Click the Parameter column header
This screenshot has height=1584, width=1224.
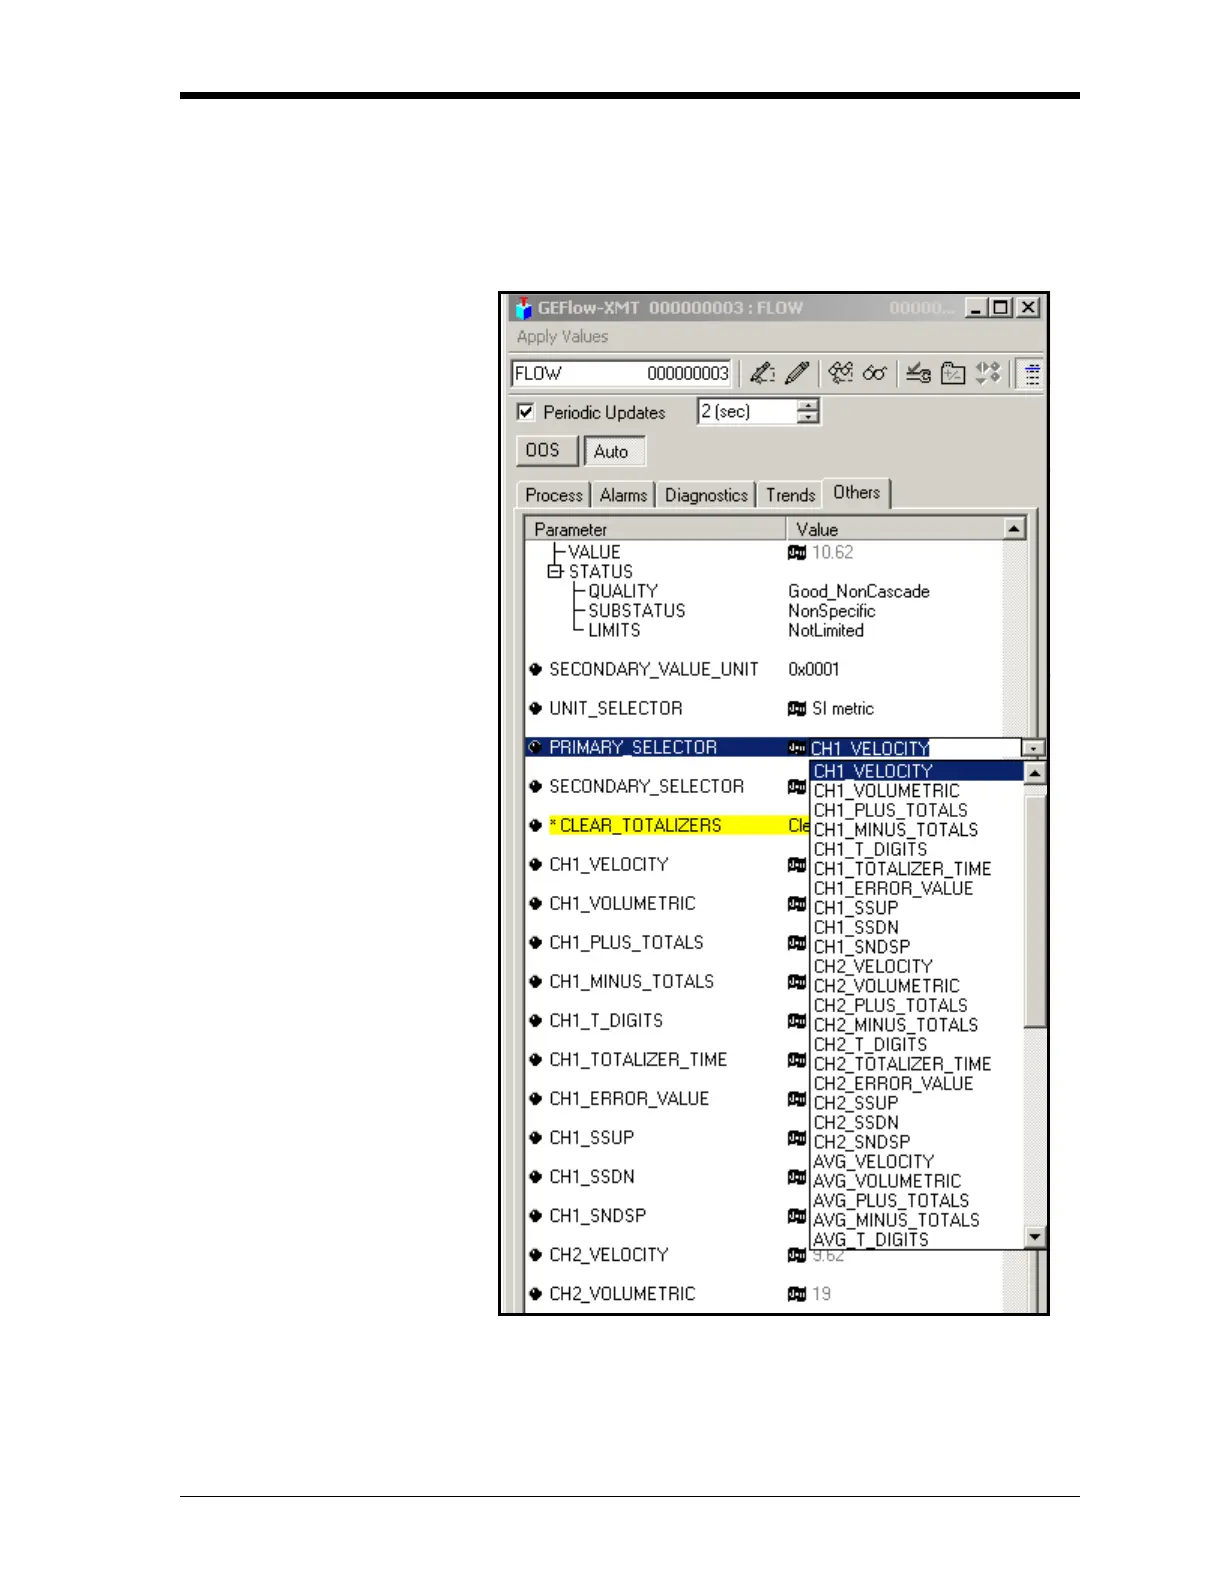(x=656, y=529)
